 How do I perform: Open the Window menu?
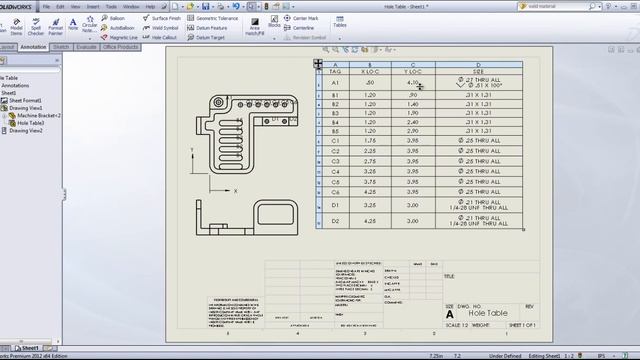click(x=131, y=7)
